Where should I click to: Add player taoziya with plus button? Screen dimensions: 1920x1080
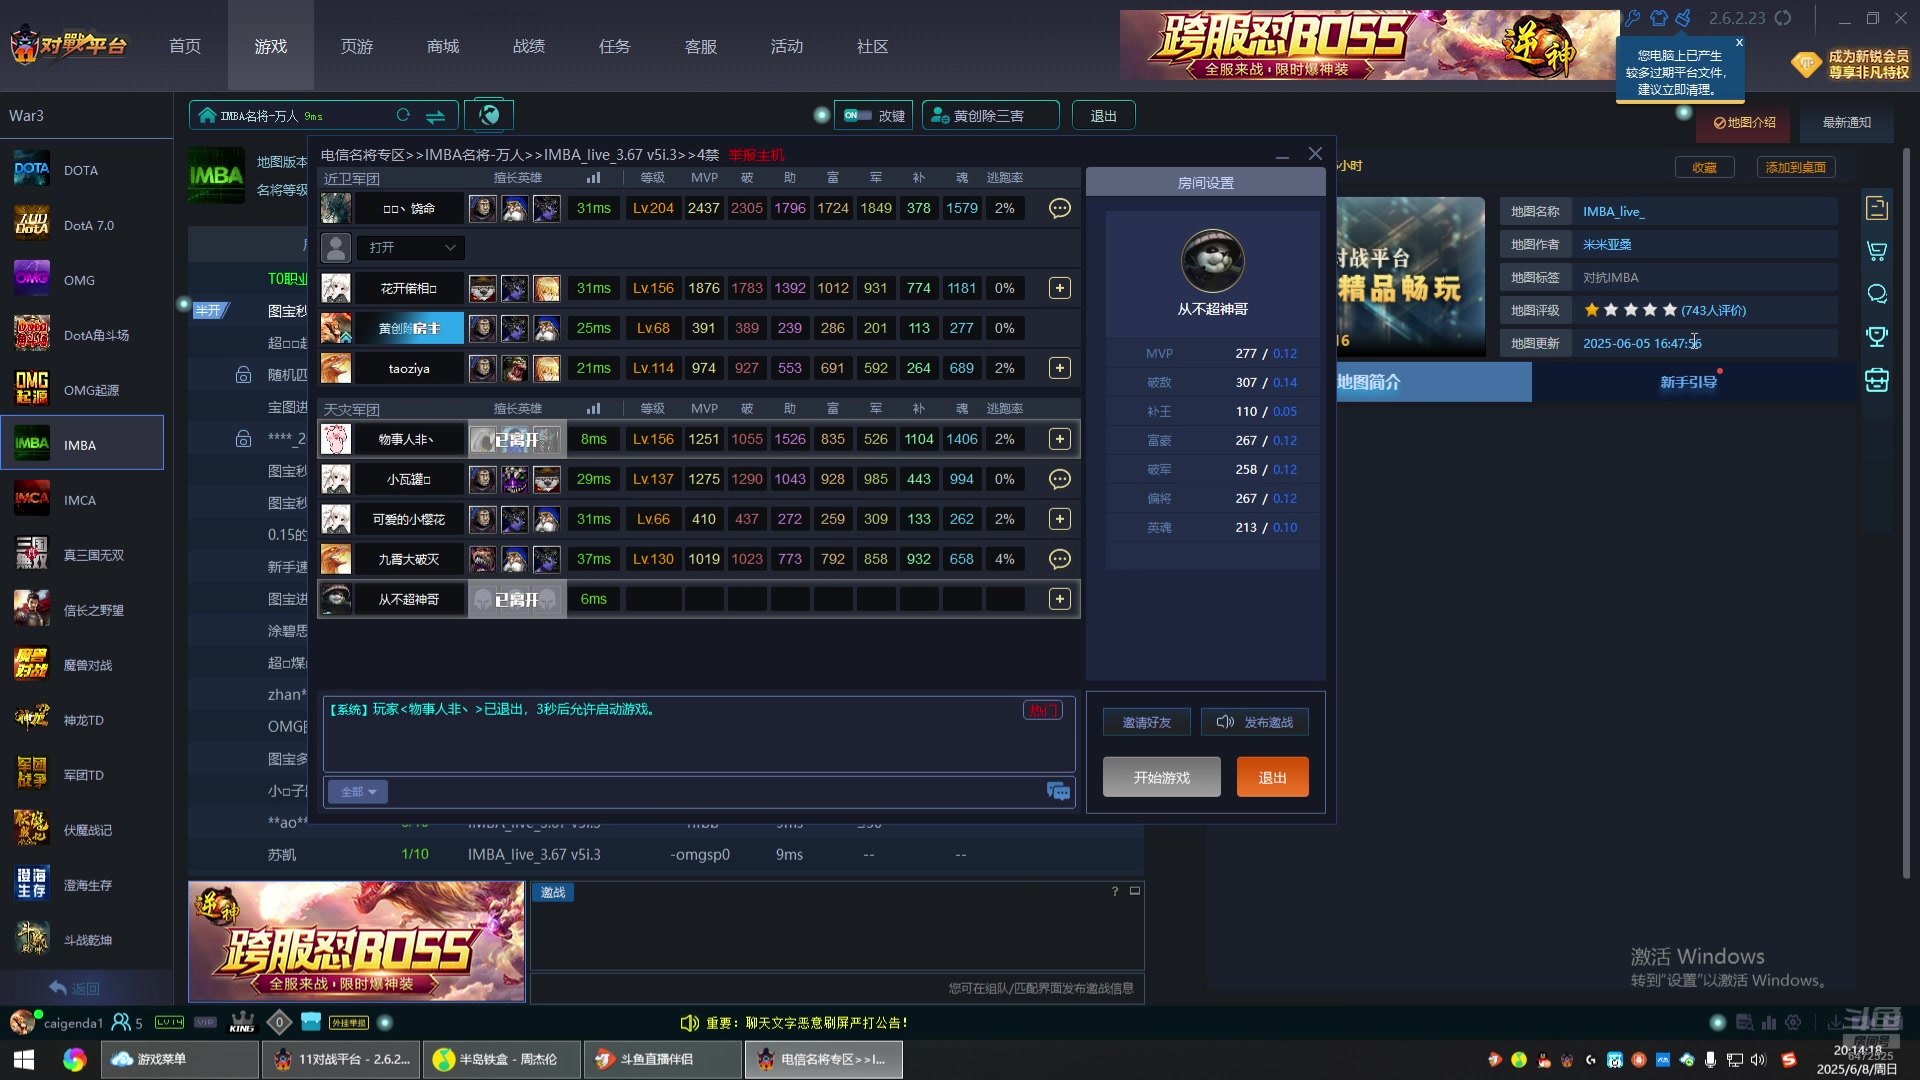[1059, 368]
